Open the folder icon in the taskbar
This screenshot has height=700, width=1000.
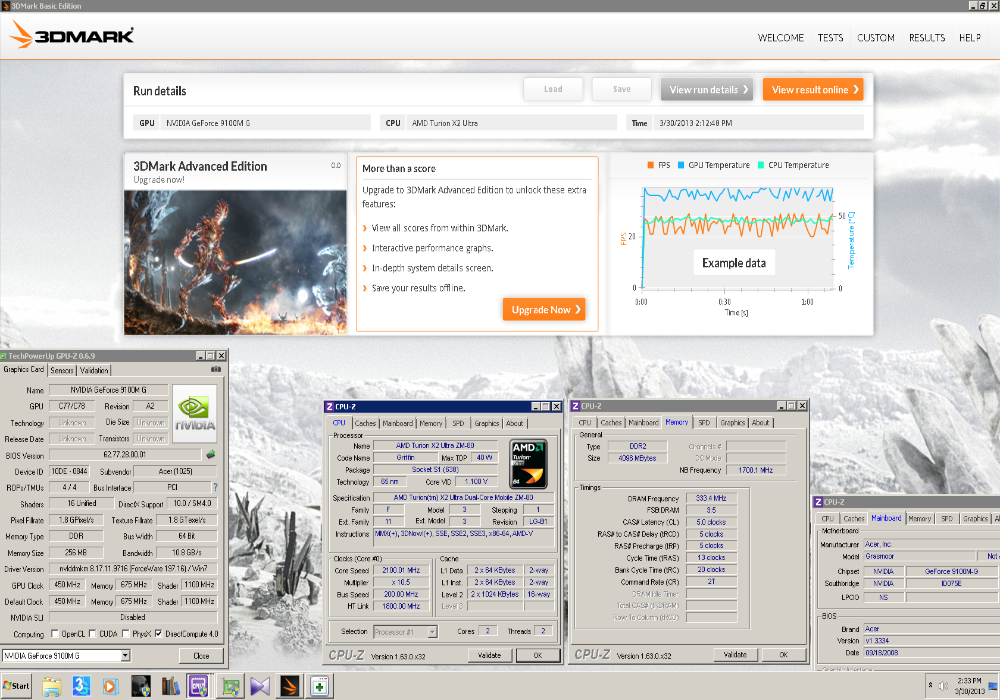coord(51,686)
